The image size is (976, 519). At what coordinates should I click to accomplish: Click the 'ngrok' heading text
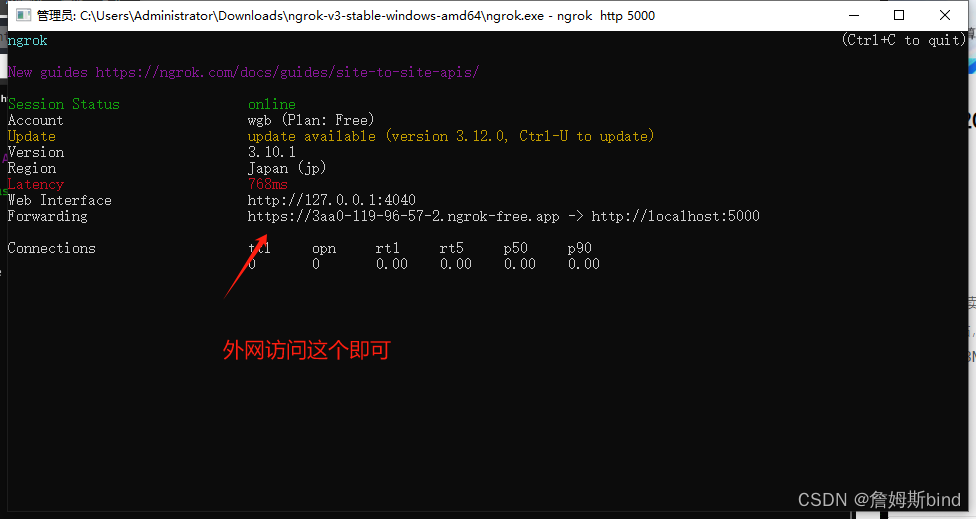click(x=27, y=41)
